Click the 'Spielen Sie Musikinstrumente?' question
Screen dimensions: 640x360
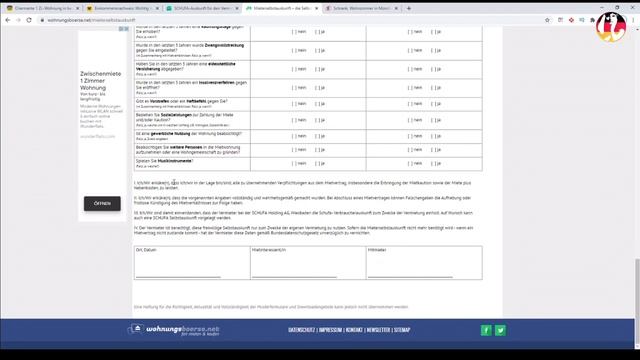pyautogui.click(x=164, y=161)
